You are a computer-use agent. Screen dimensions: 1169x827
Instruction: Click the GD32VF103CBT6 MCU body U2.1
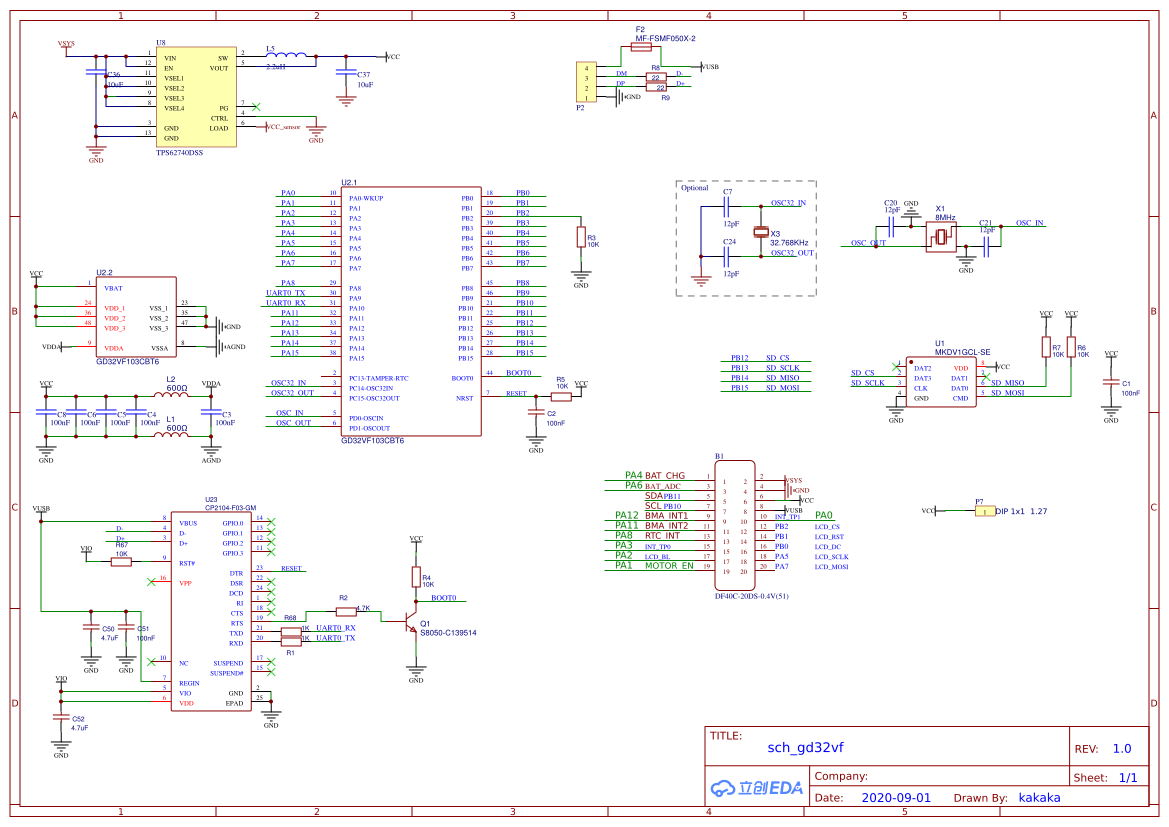(410, 311)
